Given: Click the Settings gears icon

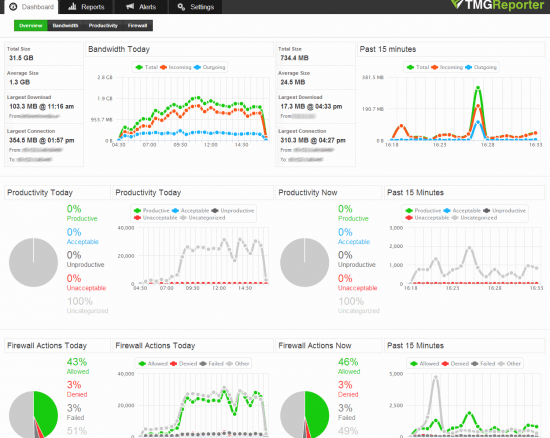Looking at the screenshot, I should [x=181, y=7].
